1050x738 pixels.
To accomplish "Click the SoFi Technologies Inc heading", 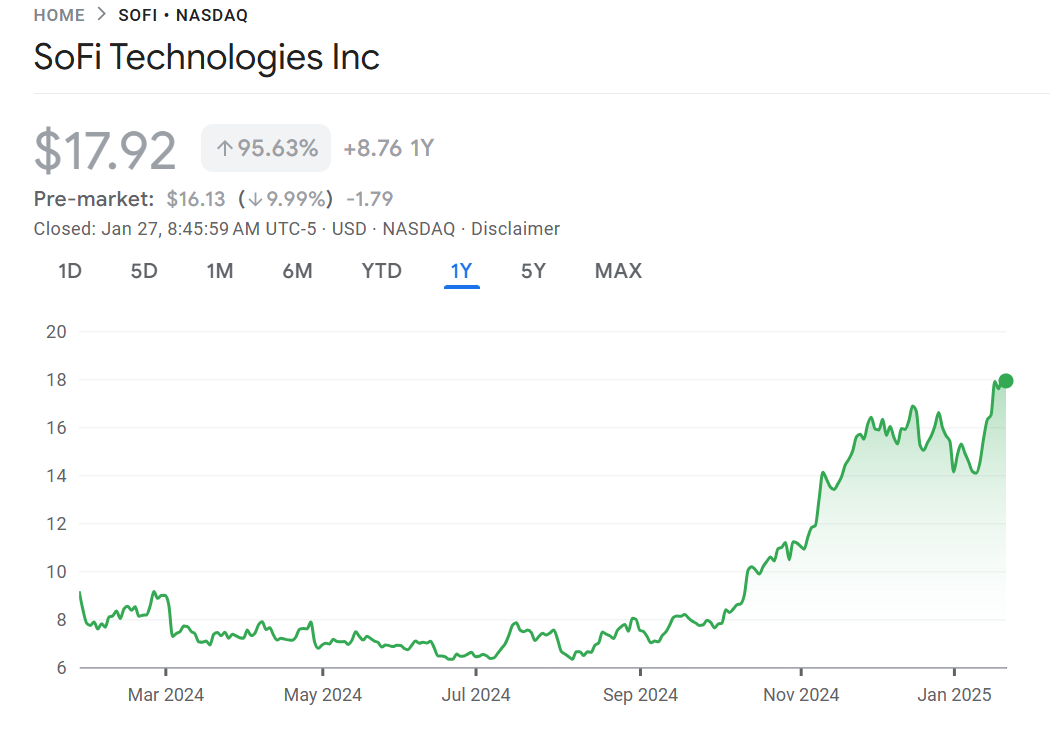I will point(207,56).
